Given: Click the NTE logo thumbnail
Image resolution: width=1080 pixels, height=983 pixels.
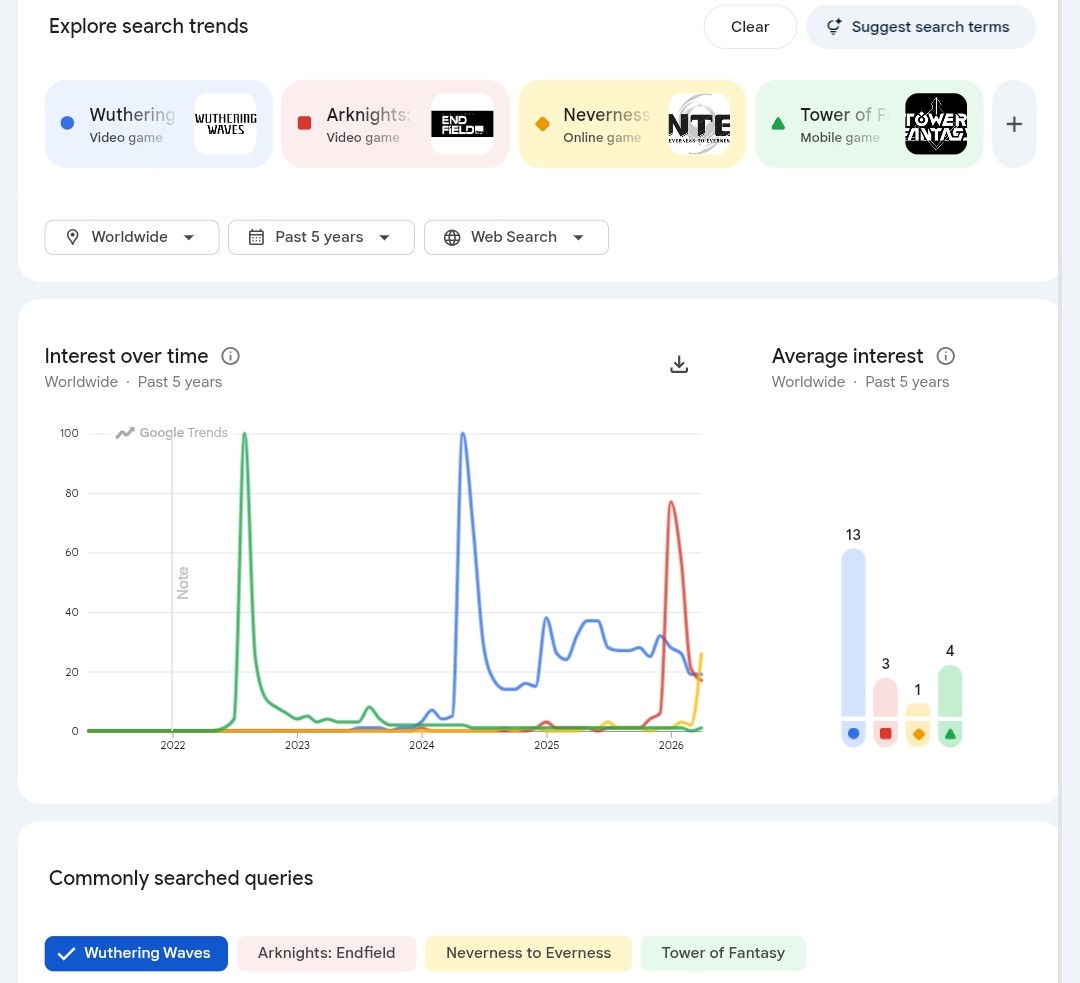Looking at the screenshot, I should [699, 124].
